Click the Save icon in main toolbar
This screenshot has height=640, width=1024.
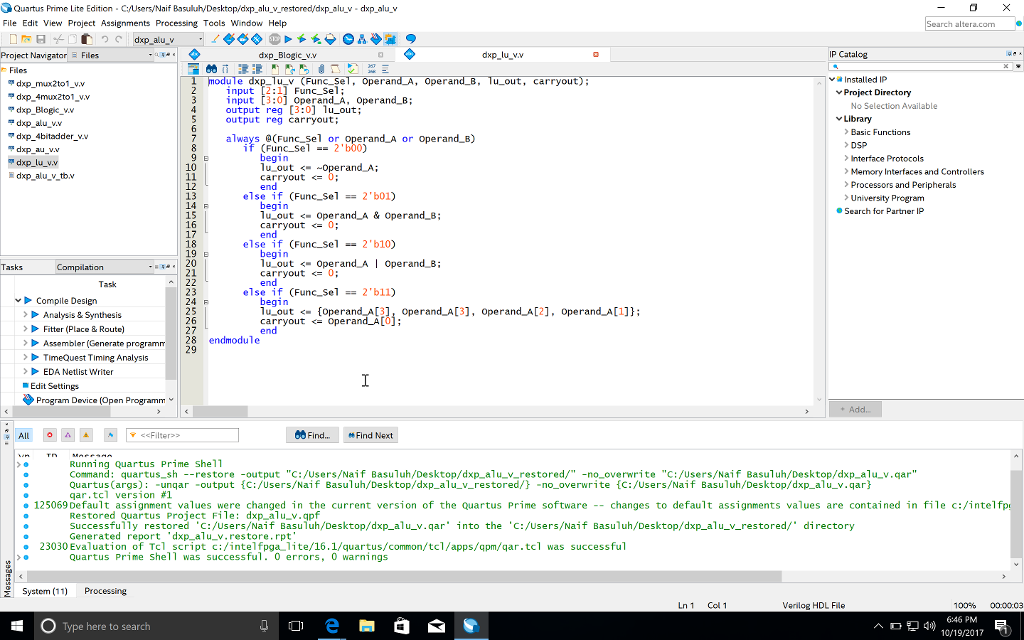tap(40, 39)
